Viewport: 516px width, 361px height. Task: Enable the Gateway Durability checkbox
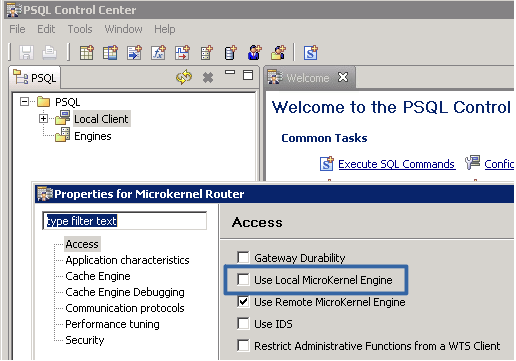click(243, 257)
